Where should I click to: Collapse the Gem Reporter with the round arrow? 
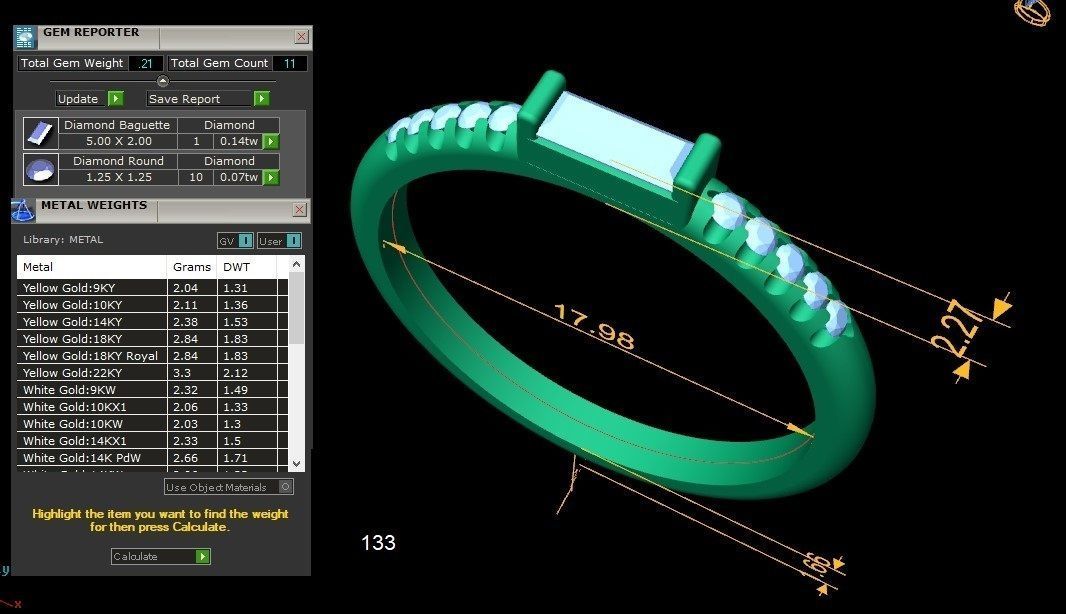(x=162, y=81)
